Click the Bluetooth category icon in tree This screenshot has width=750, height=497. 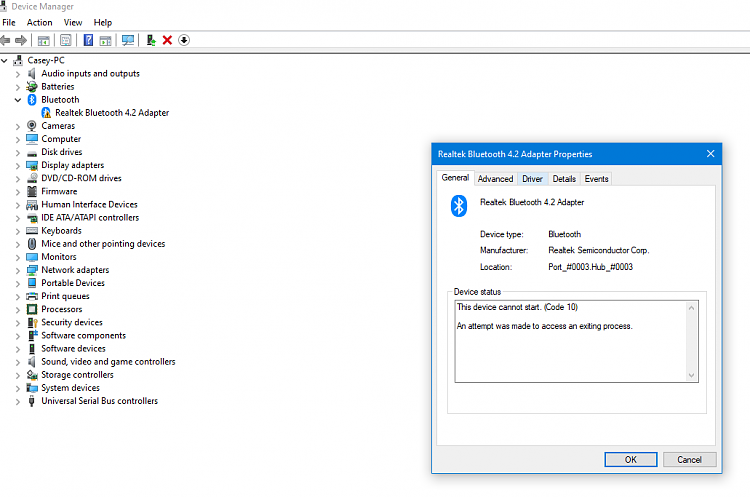click(x=32, y=99)
